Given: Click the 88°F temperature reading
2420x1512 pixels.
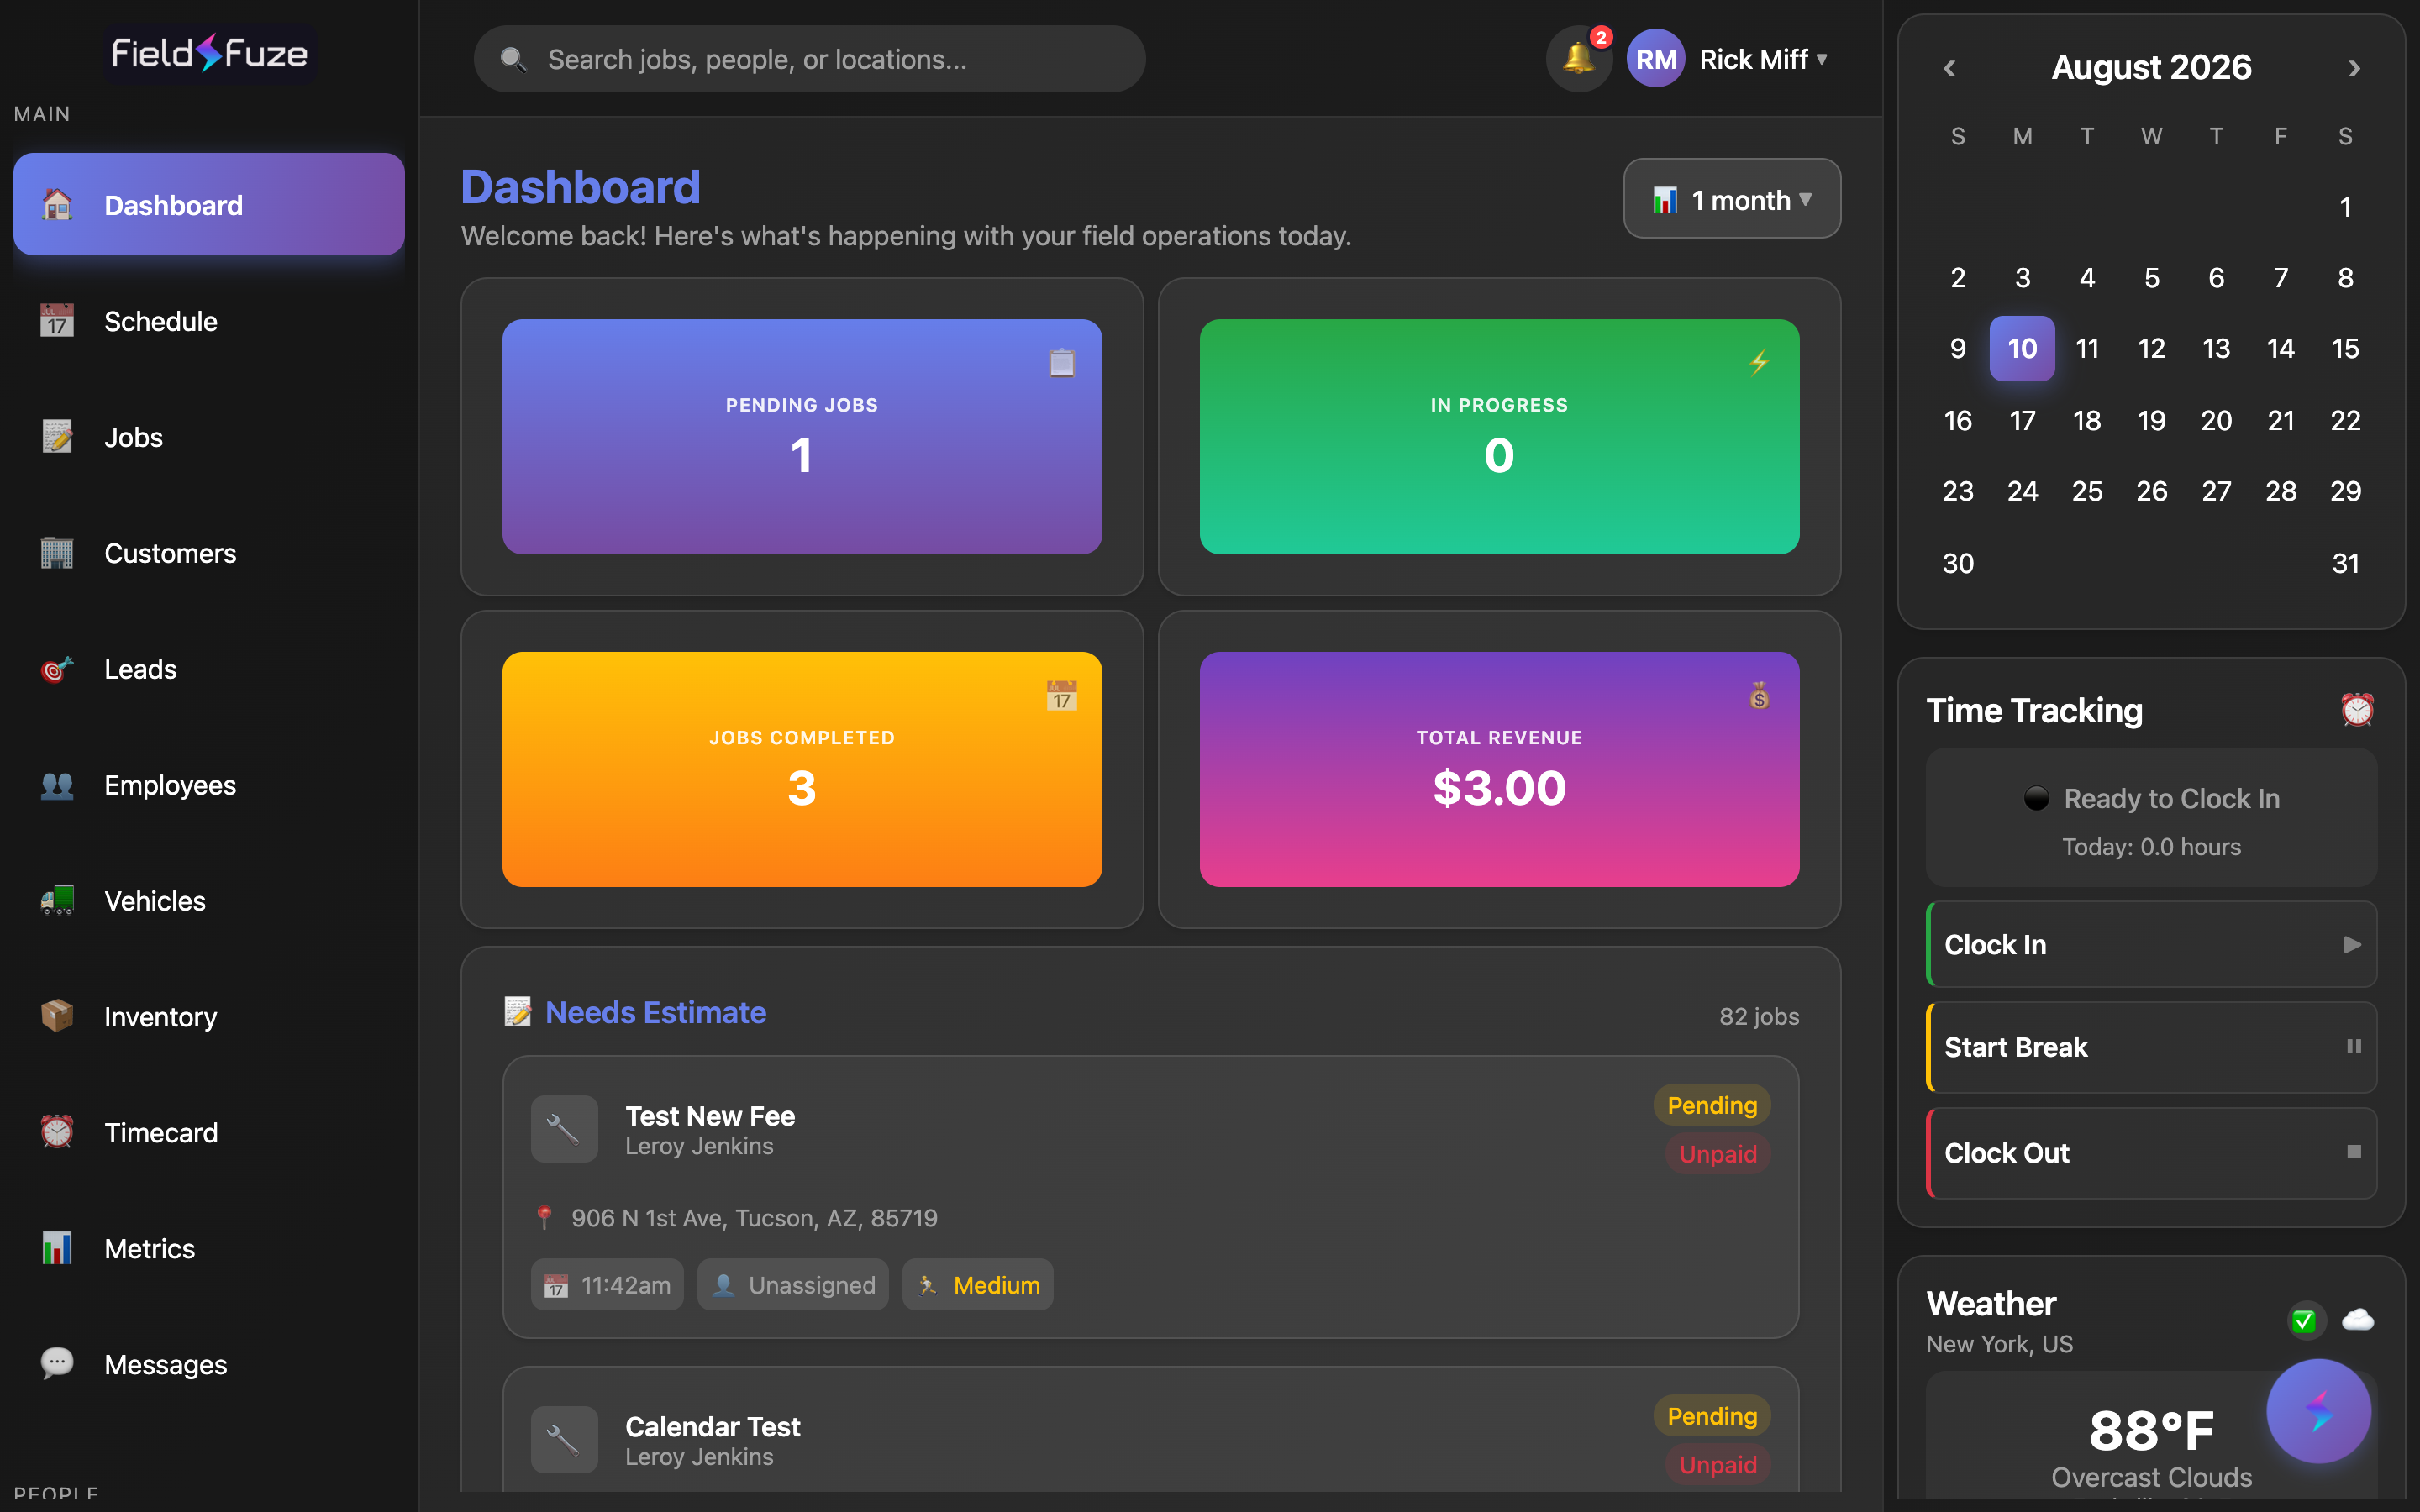Looking at the screenshot, I should 2151,1430.
